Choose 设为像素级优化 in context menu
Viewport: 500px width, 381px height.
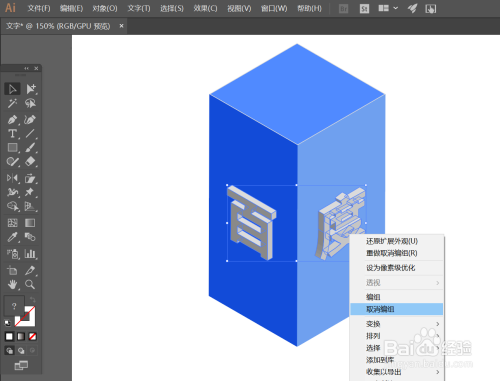click(397, 268)
